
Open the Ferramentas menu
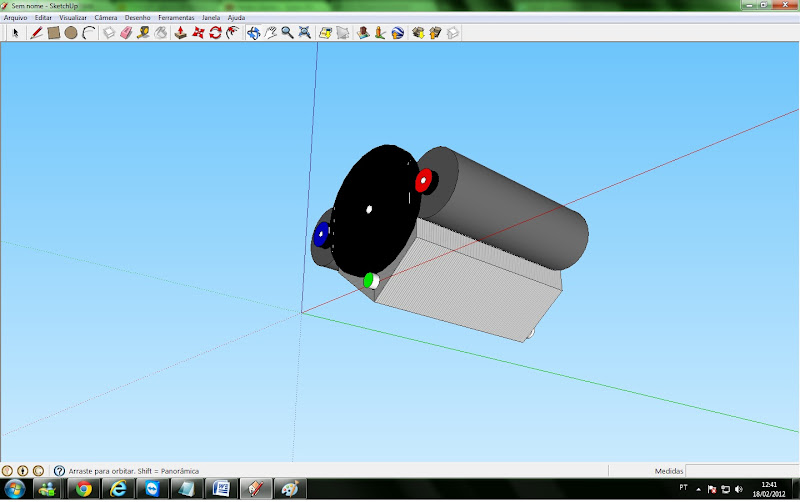point(176,17)
